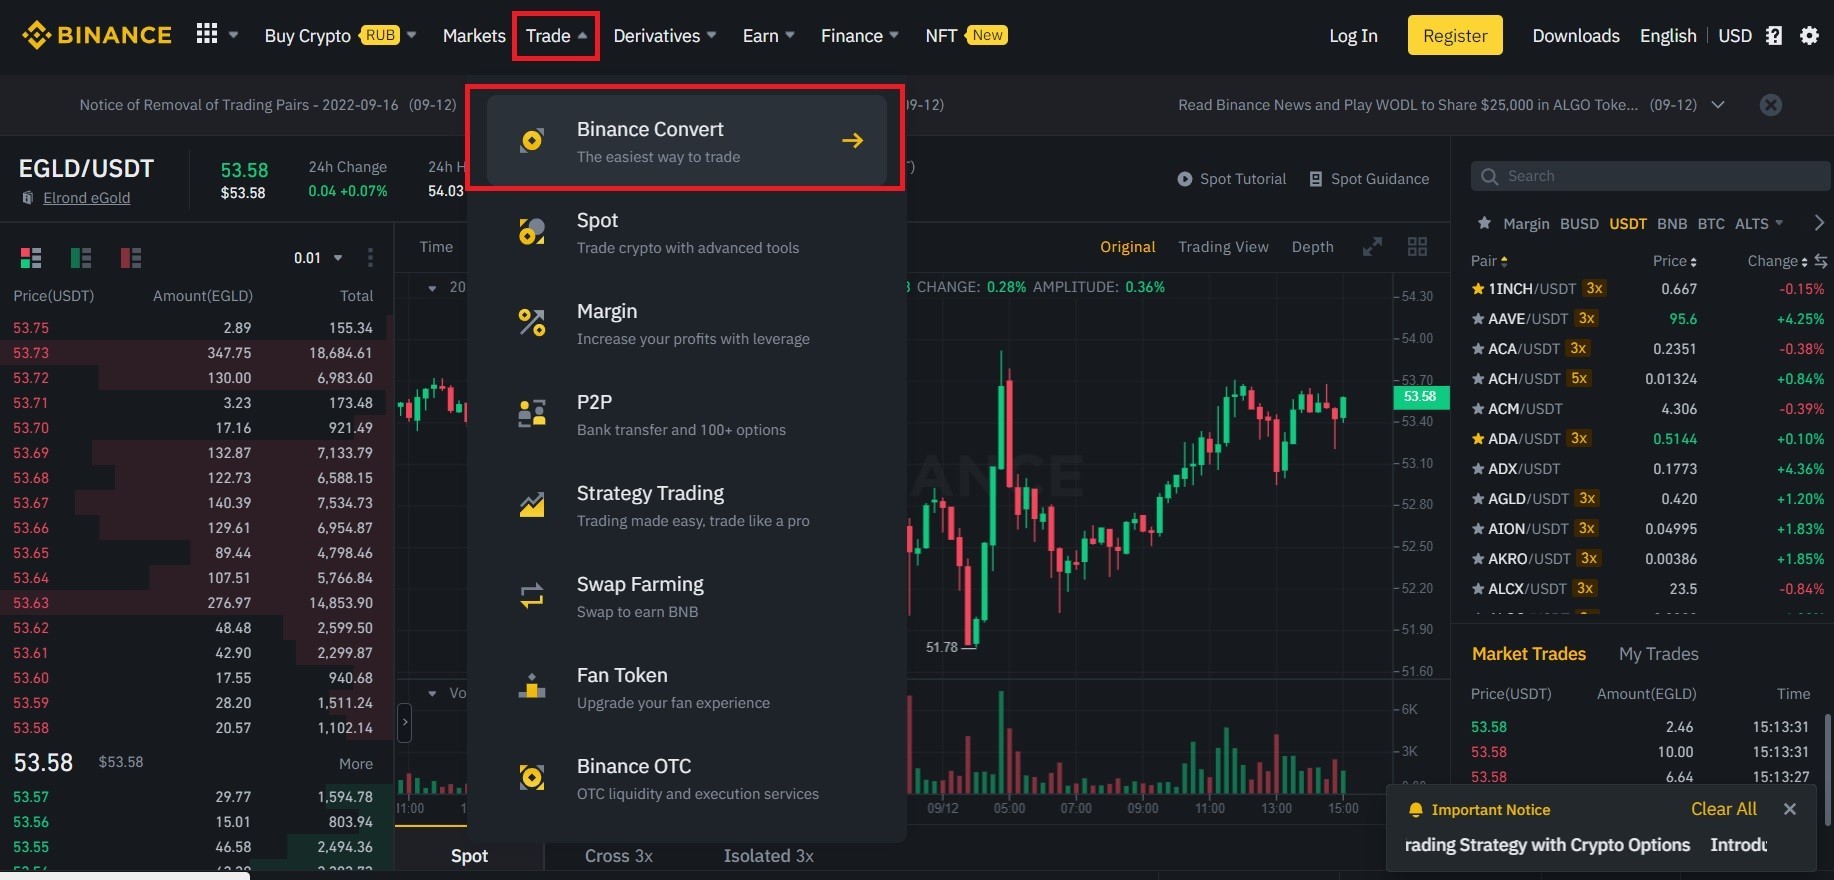The image size is (1834, 880).
Task: Click the Spot Guidance document icon
Action: [1316, 179]
